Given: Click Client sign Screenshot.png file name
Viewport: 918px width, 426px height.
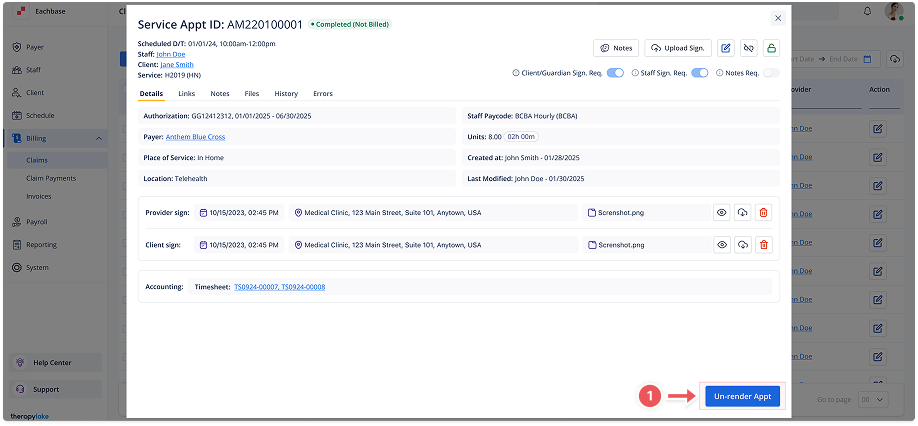Looking at the screenshot, I should click(621, 245).
